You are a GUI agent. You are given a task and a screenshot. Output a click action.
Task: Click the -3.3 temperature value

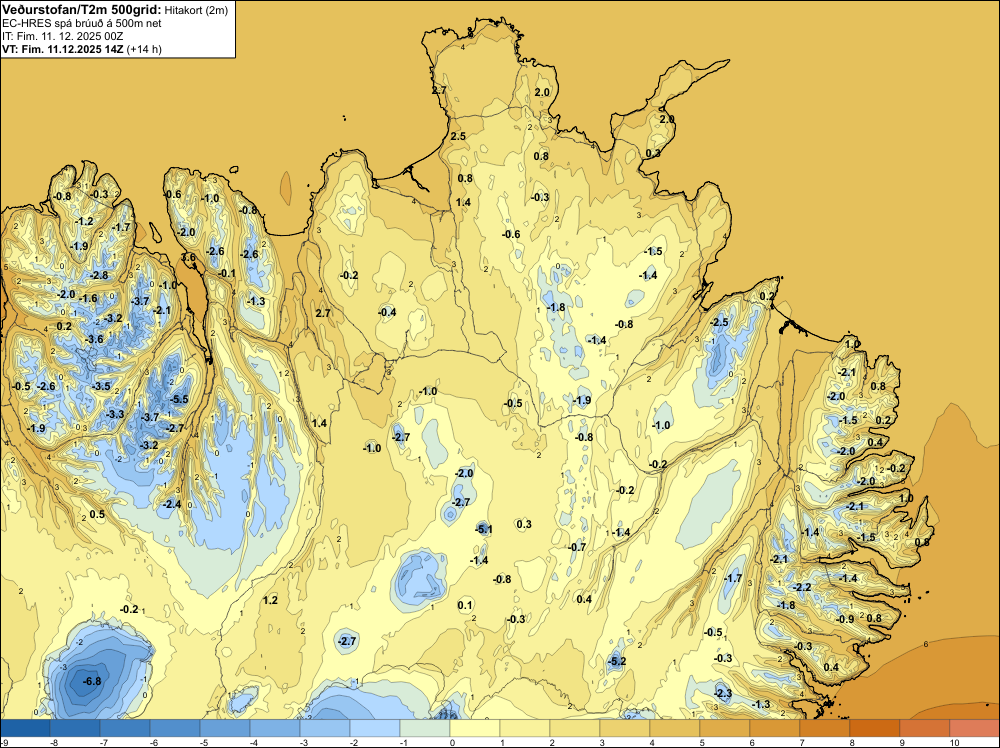click(x=115, y=414)
